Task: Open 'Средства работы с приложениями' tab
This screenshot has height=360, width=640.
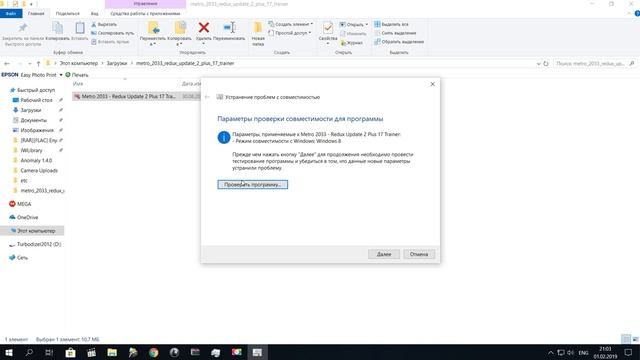Action: (x=145, y=13)
